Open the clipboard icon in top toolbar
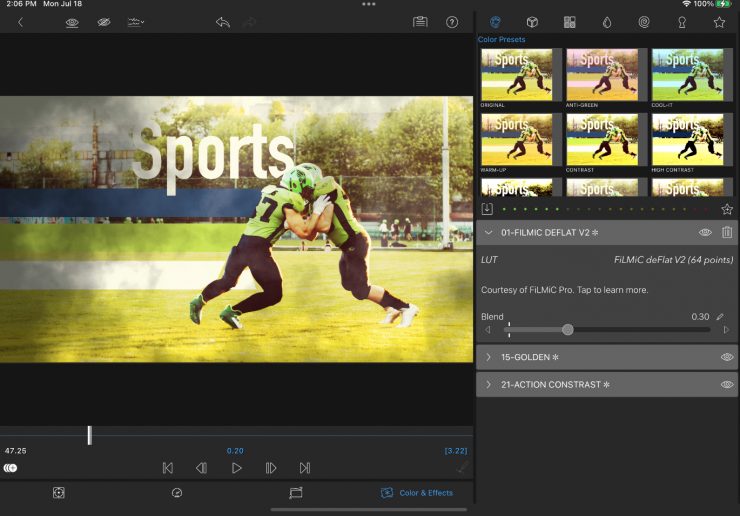 420,22
